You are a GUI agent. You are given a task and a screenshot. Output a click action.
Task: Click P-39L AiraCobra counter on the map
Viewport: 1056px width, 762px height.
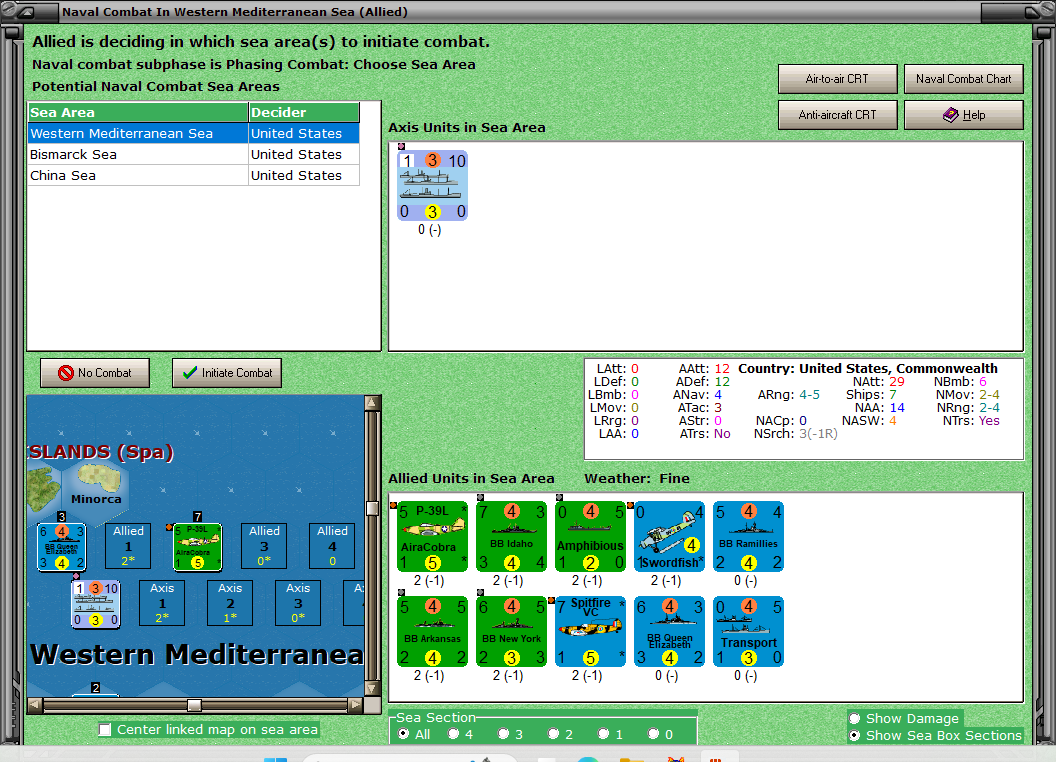point(197,546)
